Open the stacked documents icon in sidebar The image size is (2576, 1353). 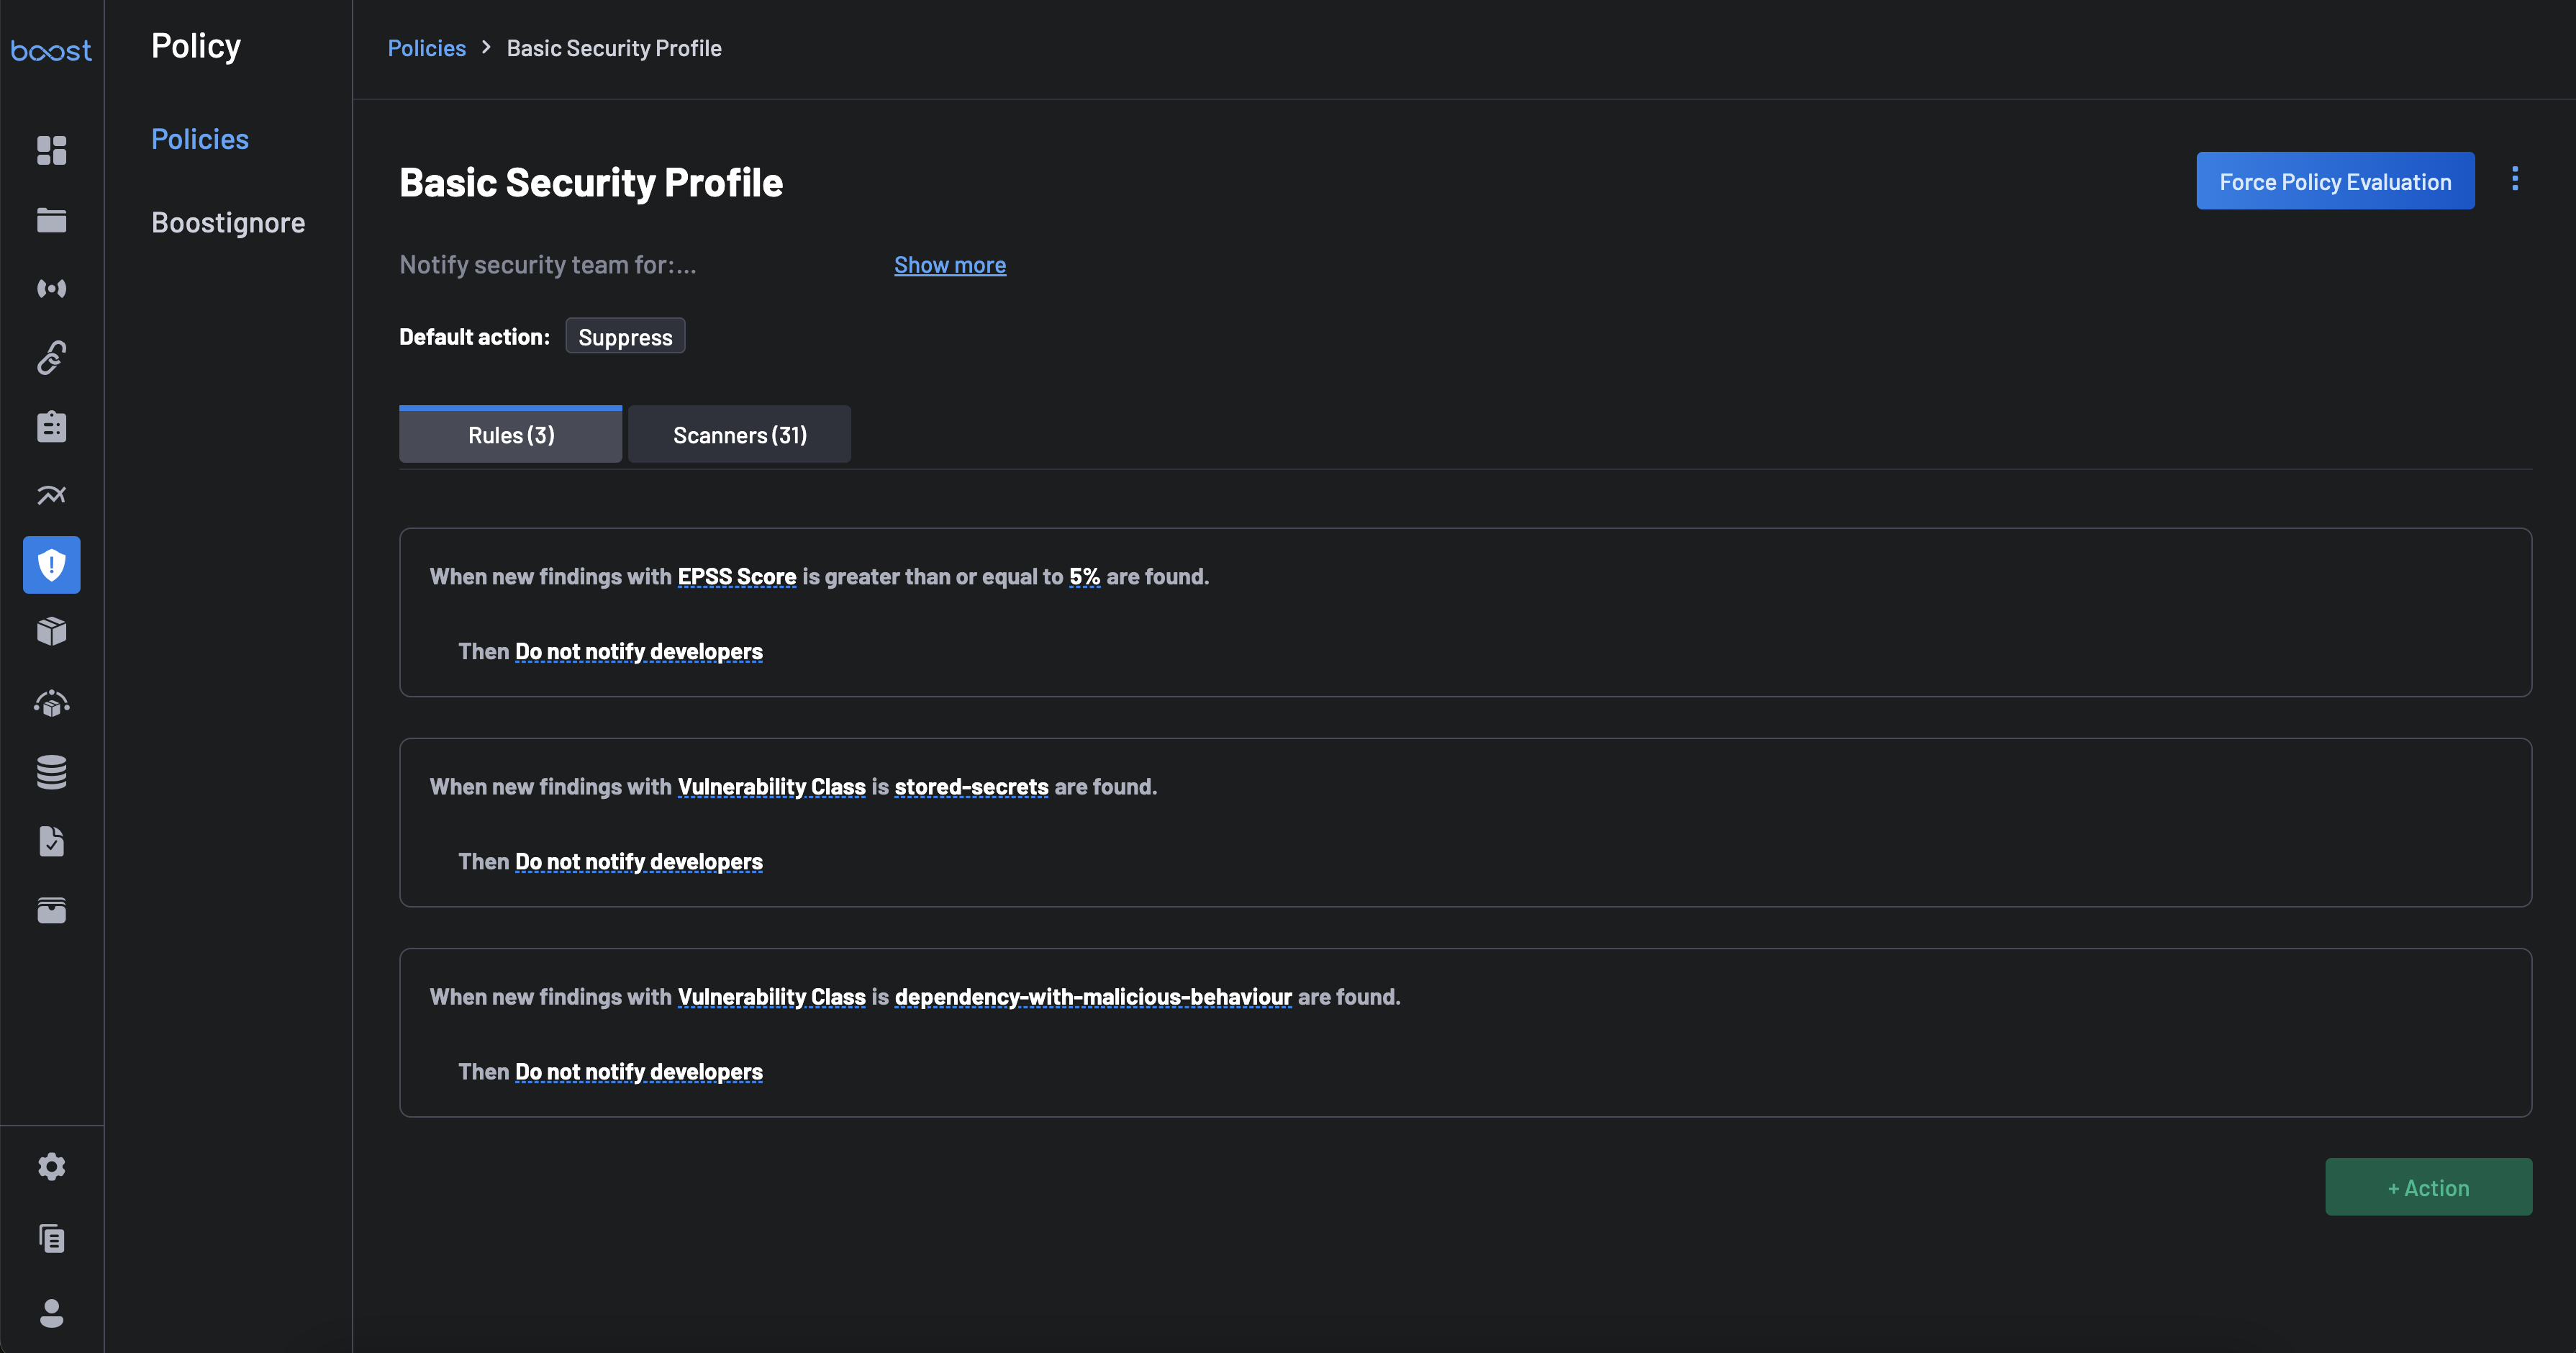click(51, 1239)
